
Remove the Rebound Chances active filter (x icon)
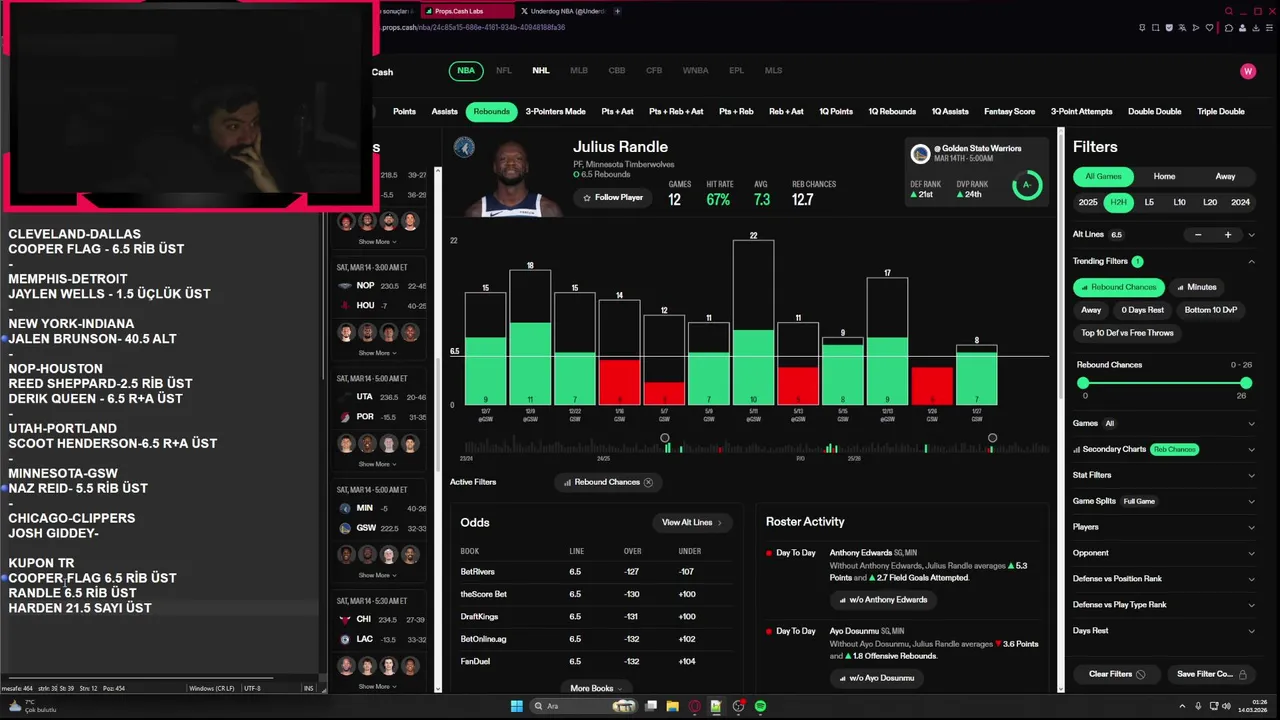tap(648, 482)
